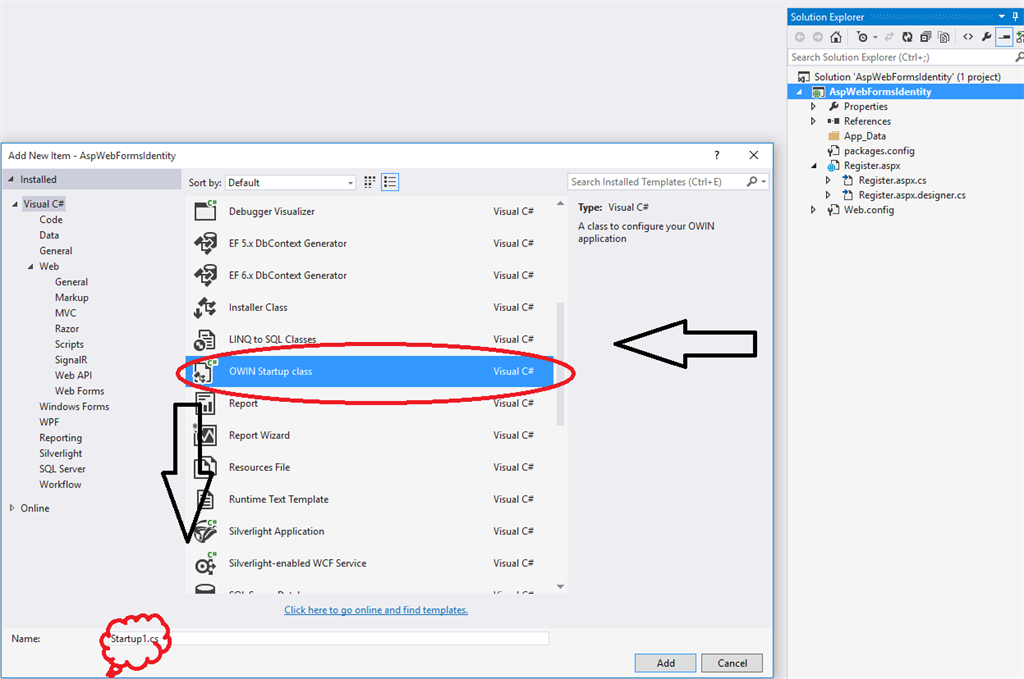Select WPF template category
This screenshot has width=1024, height=679.
tap(49, 422)
